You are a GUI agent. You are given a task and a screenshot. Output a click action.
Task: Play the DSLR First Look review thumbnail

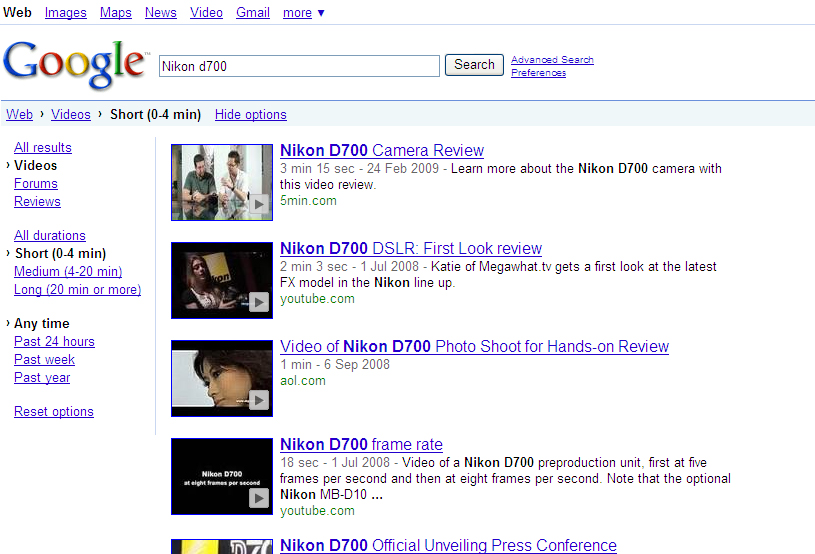pos(221,280)
